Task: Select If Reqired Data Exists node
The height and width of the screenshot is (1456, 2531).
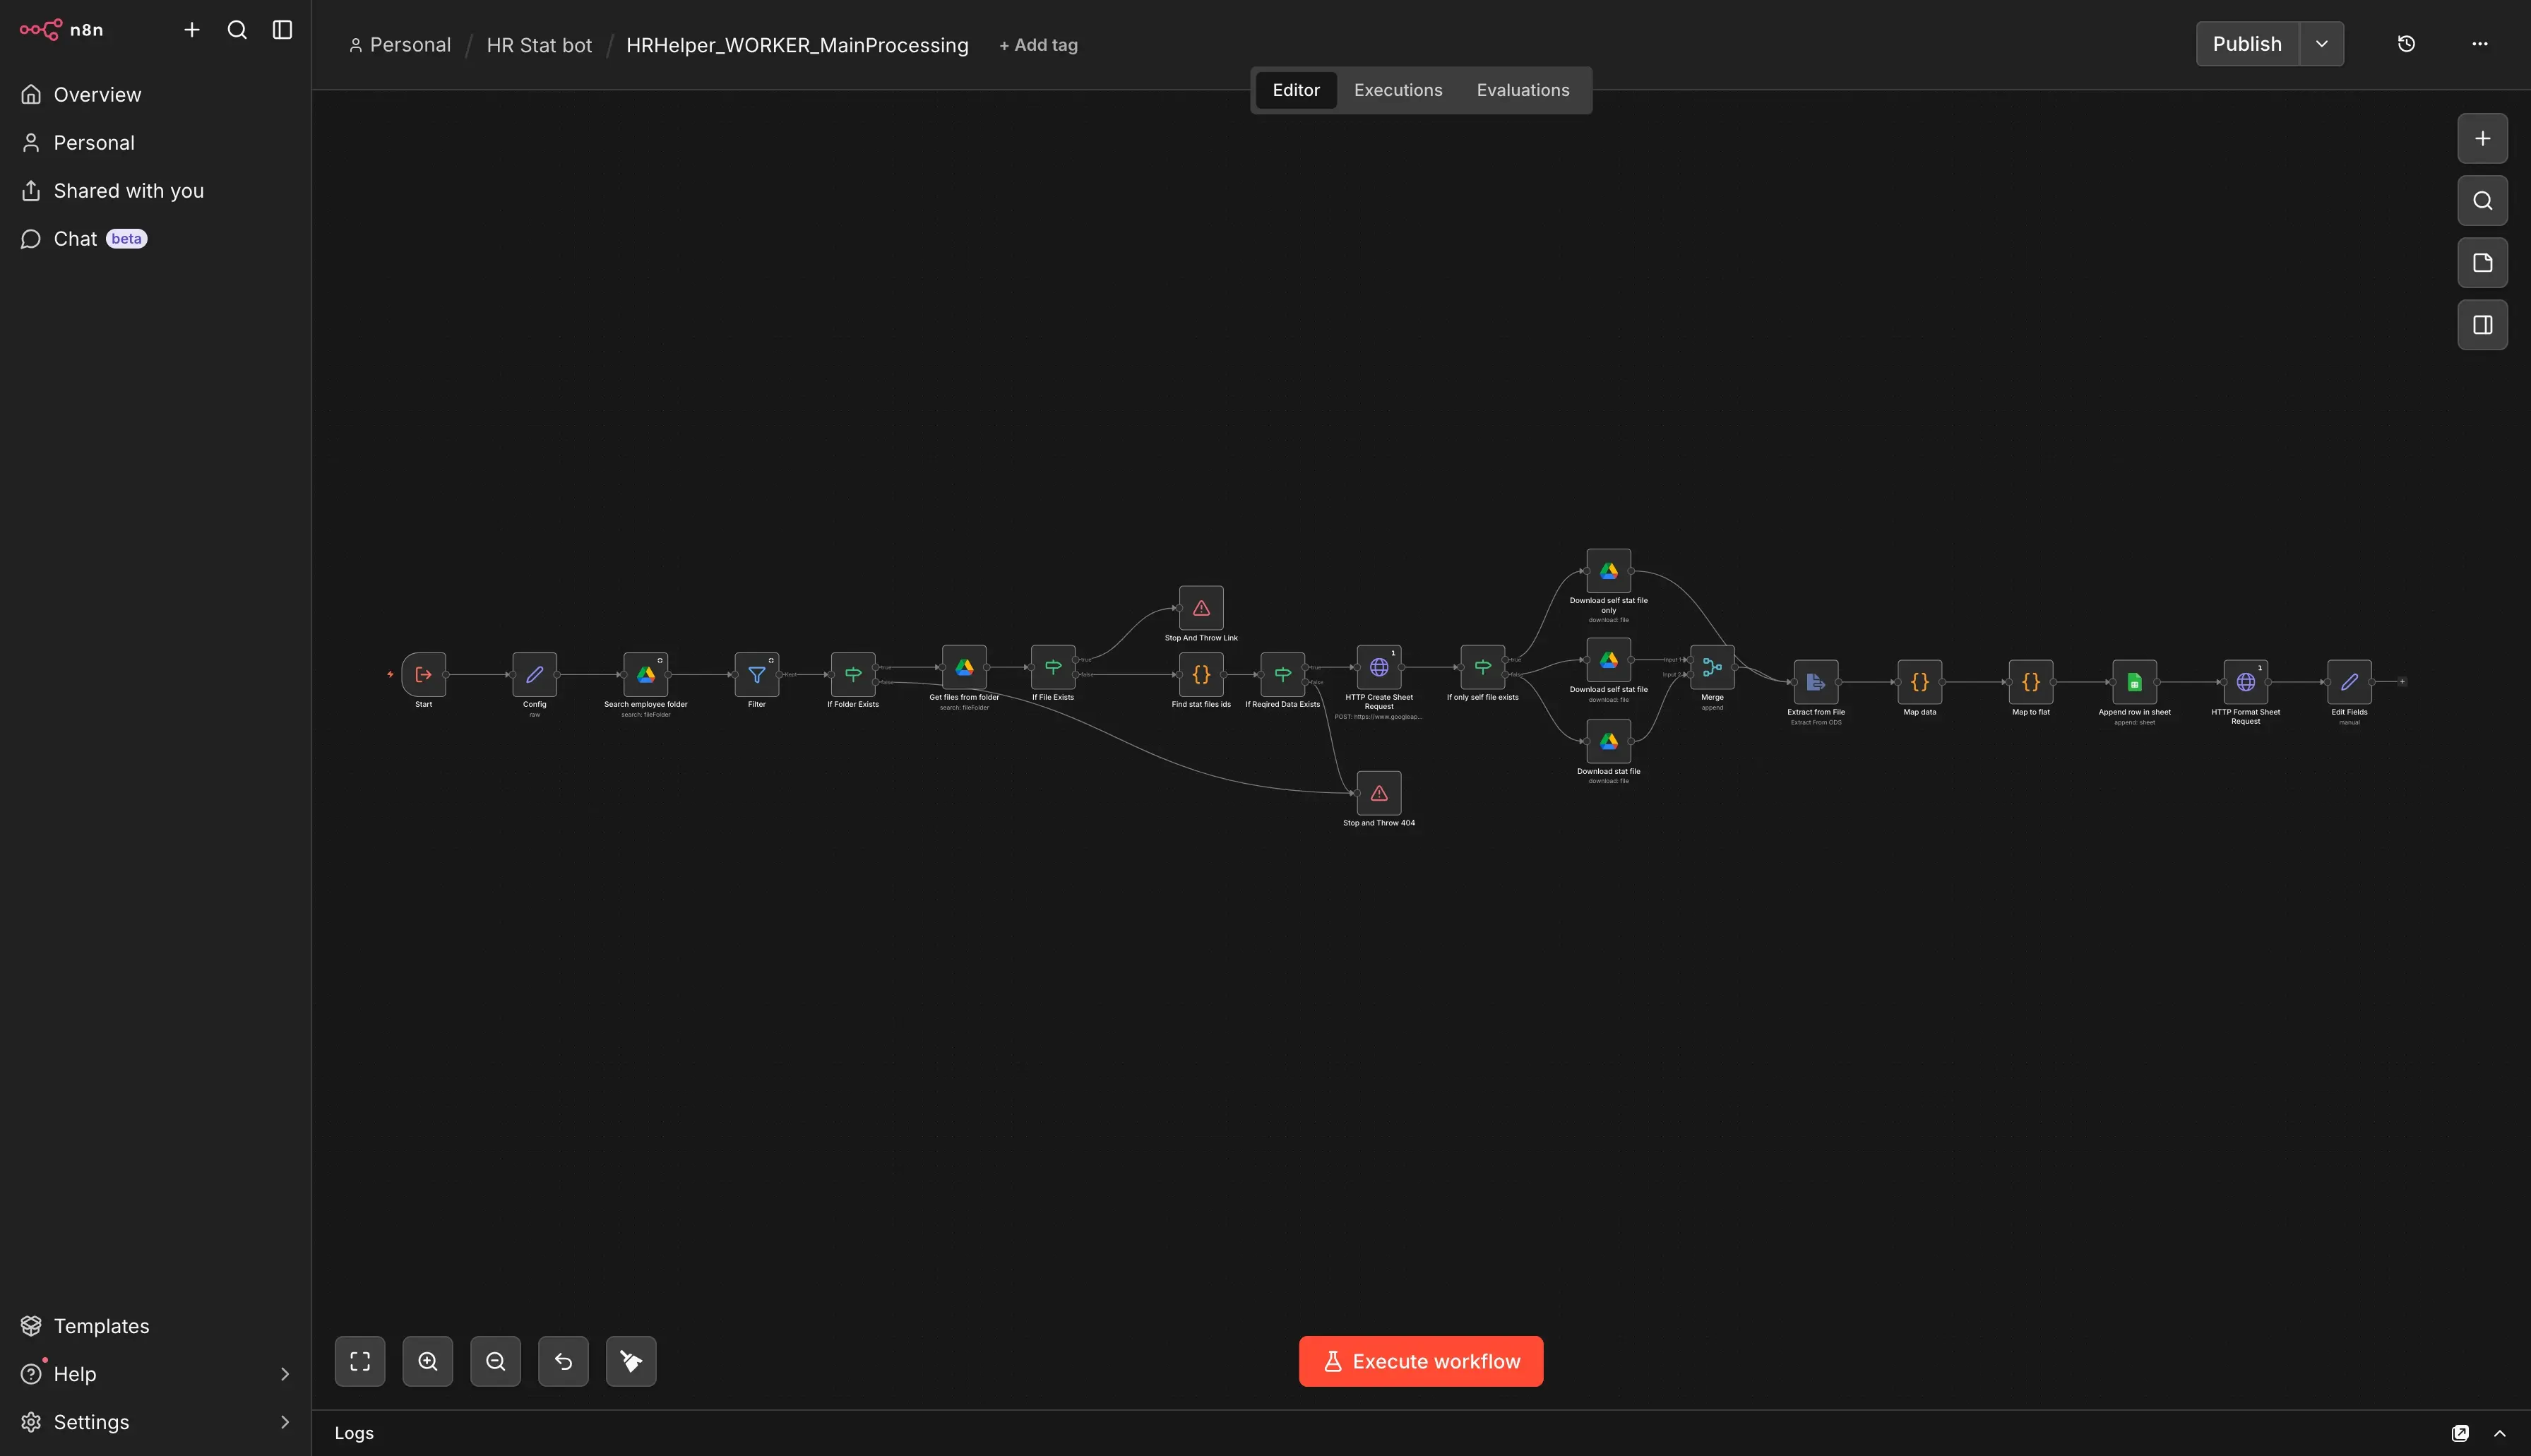Action: pos(1283,675)
